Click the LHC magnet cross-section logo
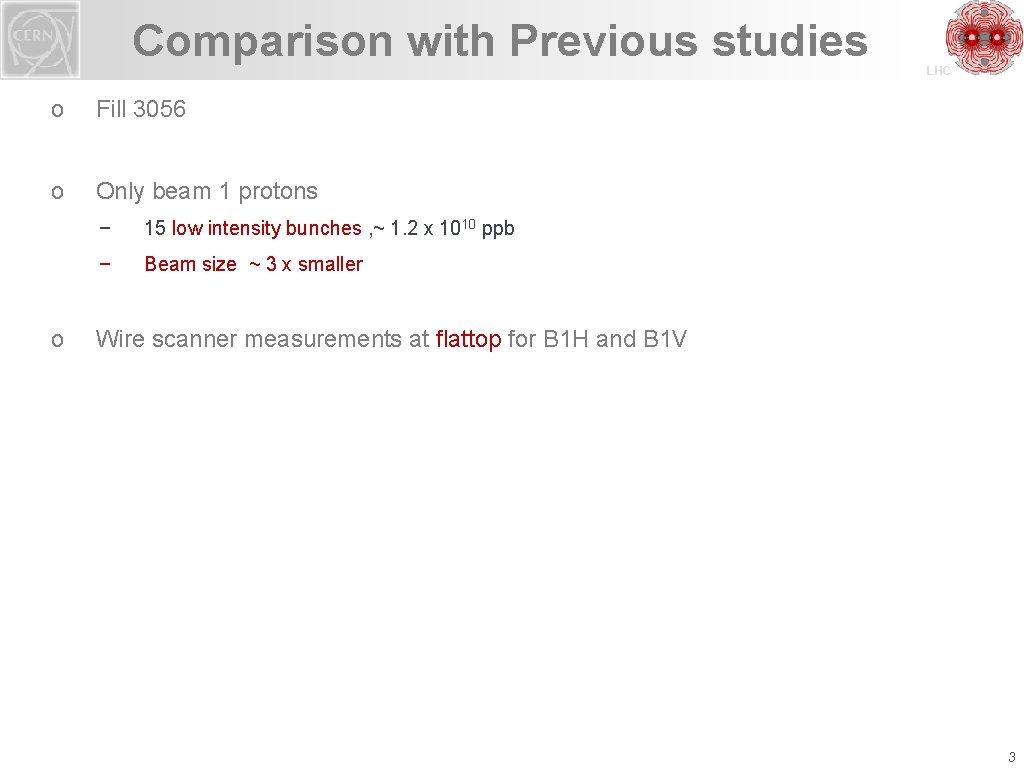 coord(984,38)
